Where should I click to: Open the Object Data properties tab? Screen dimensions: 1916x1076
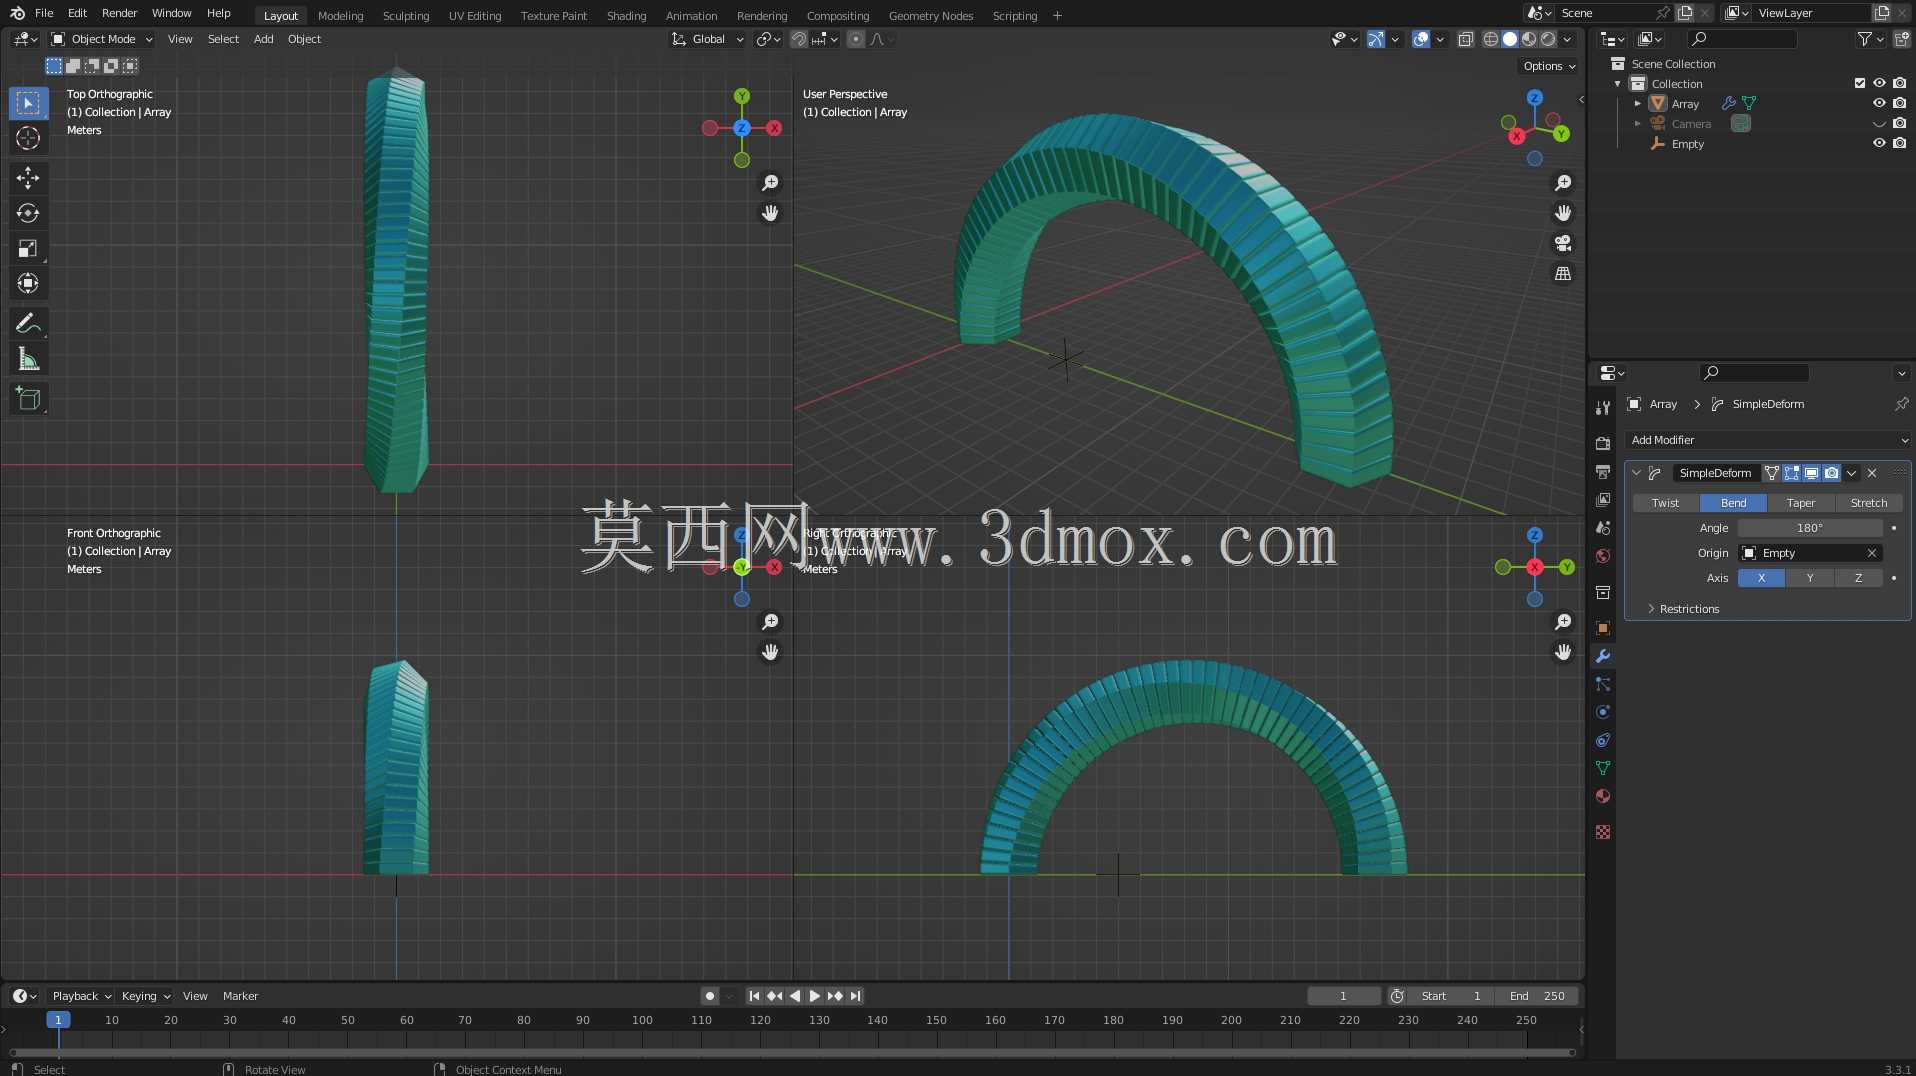click(1603, 768)
